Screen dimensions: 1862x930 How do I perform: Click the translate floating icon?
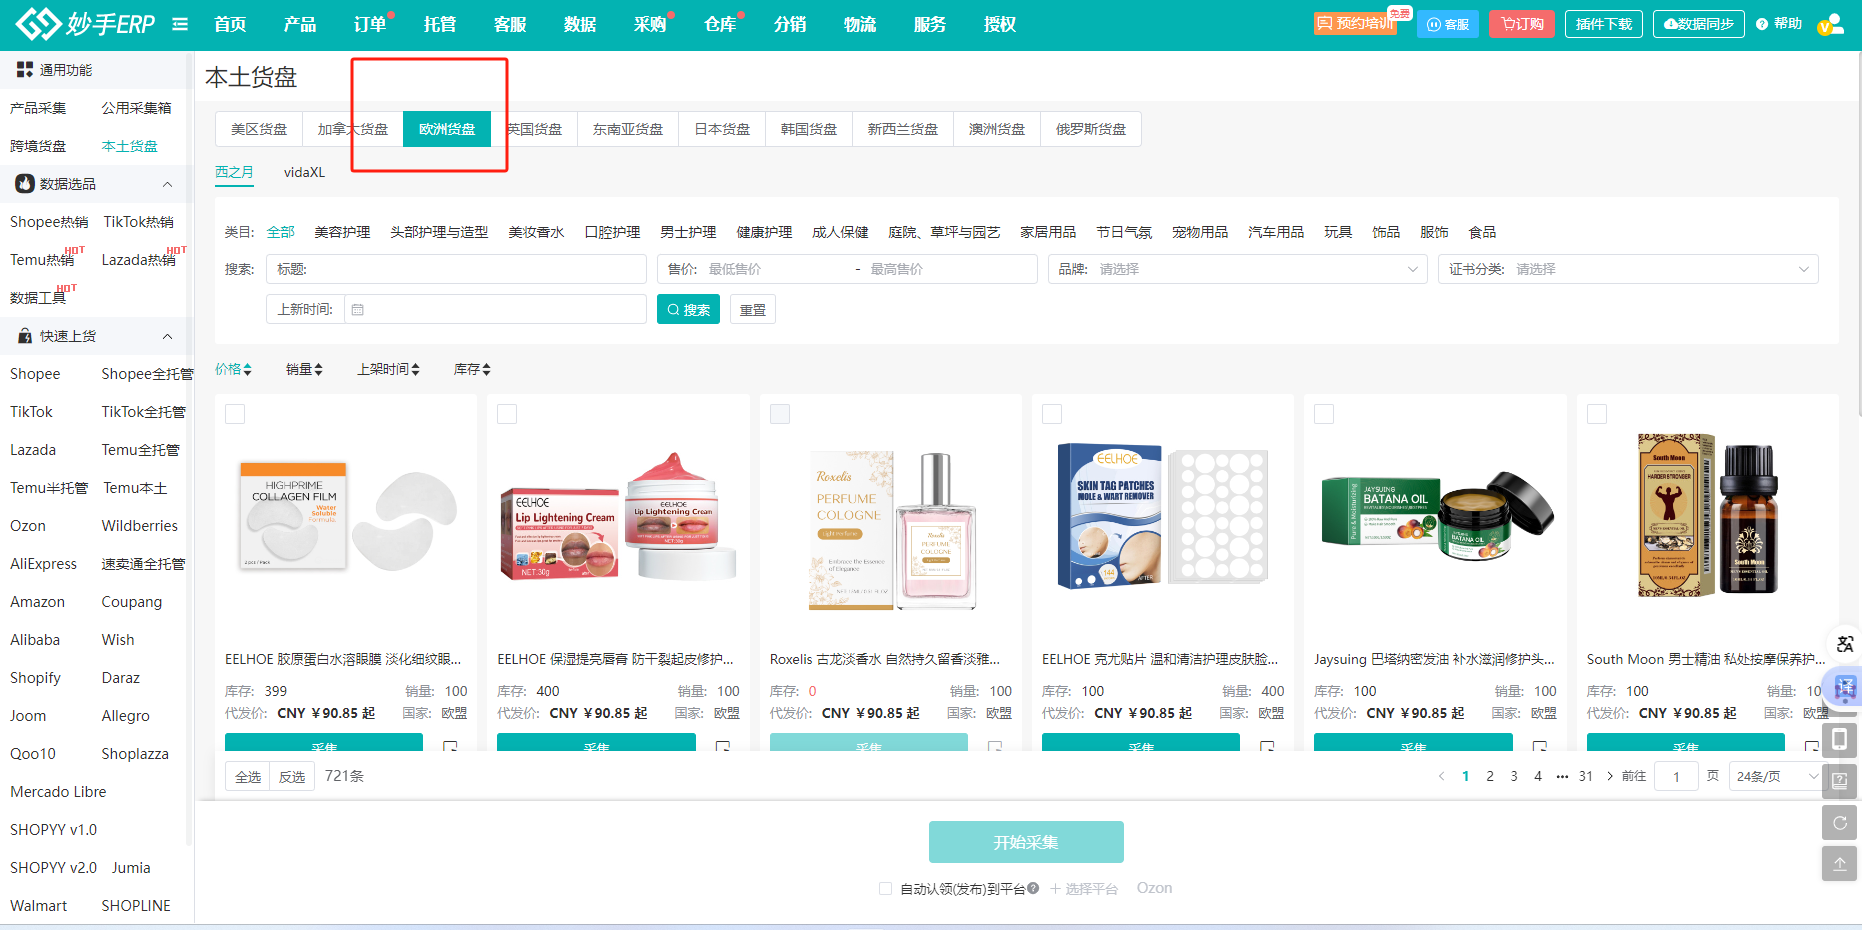[1845, 643]
